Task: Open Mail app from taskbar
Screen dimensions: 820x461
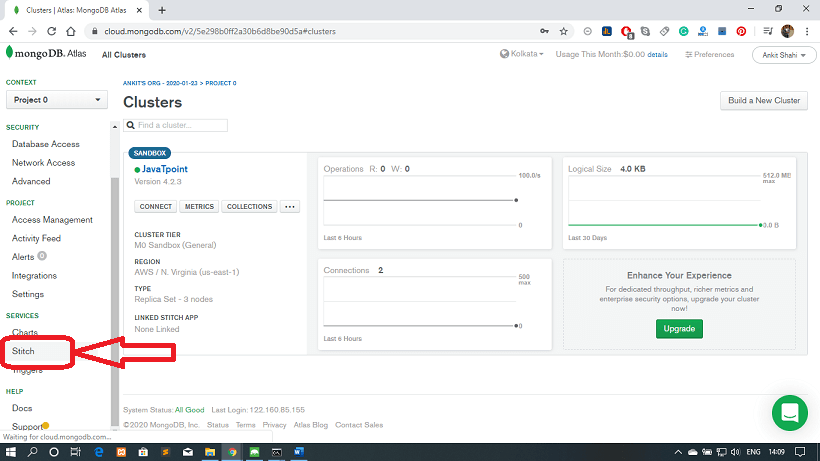Action: (x=188, y=452)
